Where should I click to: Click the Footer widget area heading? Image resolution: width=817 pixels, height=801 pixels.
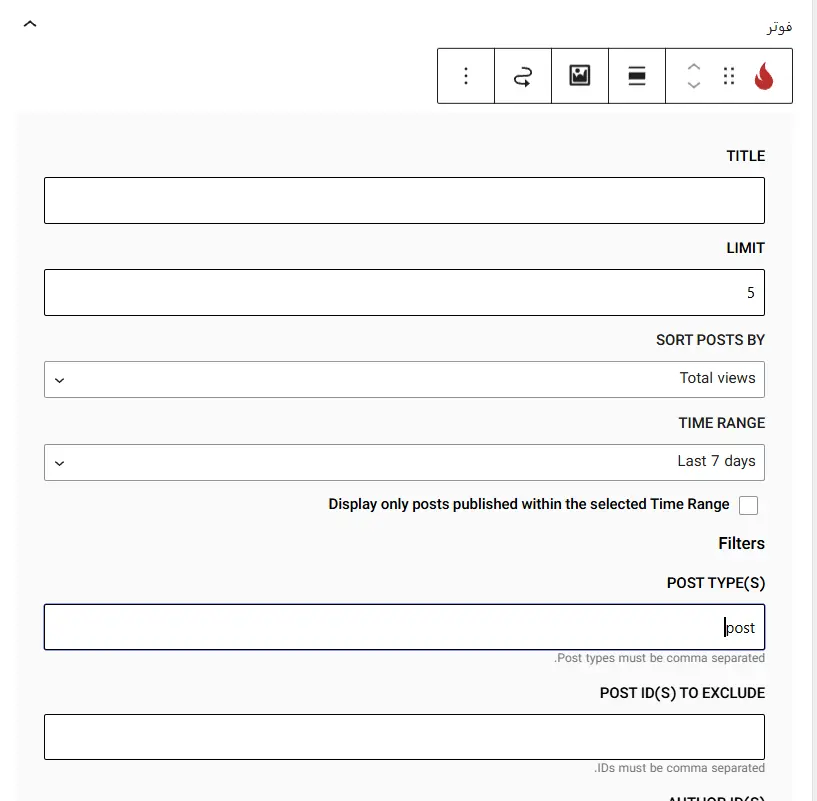(779, 27)
